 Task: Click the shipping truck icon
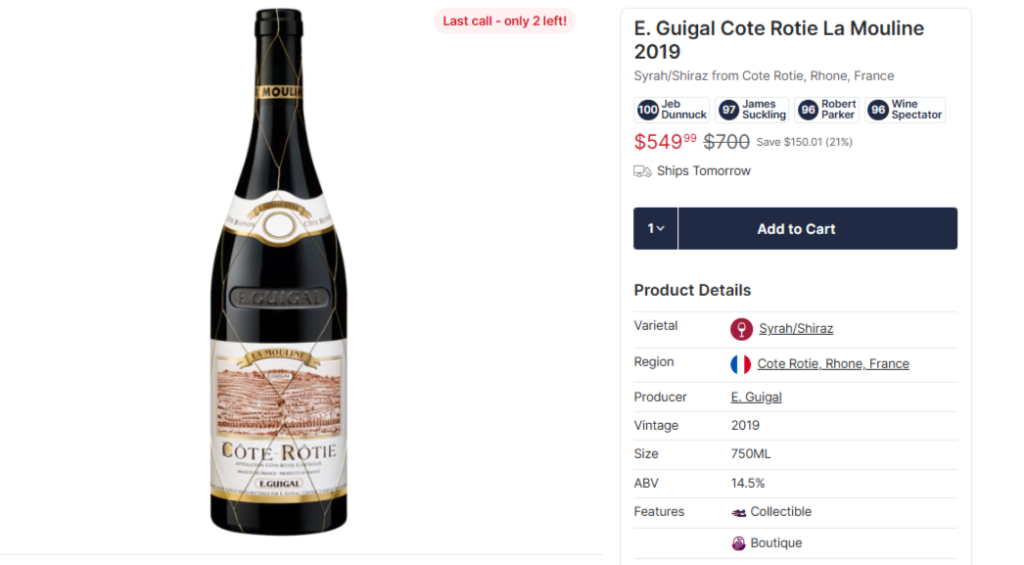coord(643,171)
